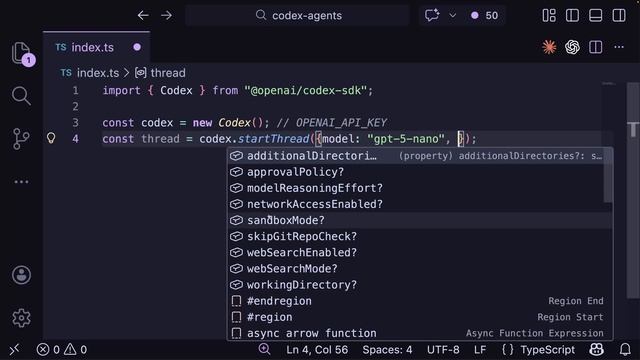Select webSearchEnabled? suggestion

(420, 253)
